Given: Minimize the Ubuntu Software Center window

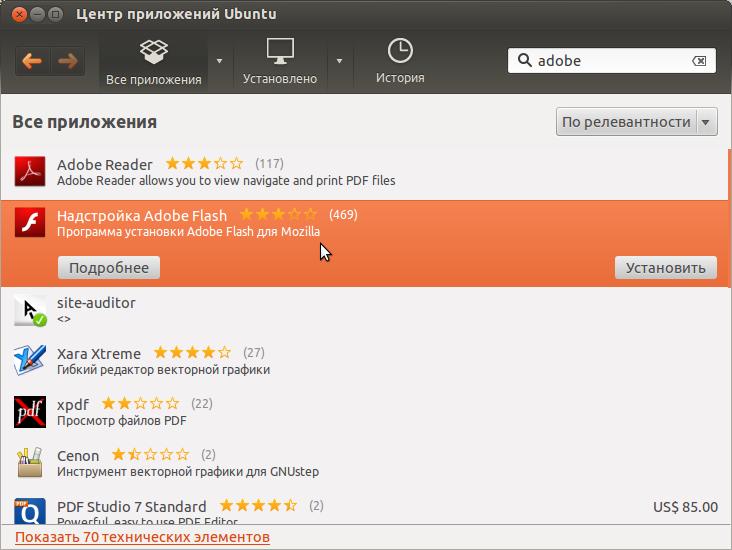Looking at the screenshot, I should pos(37,14).
